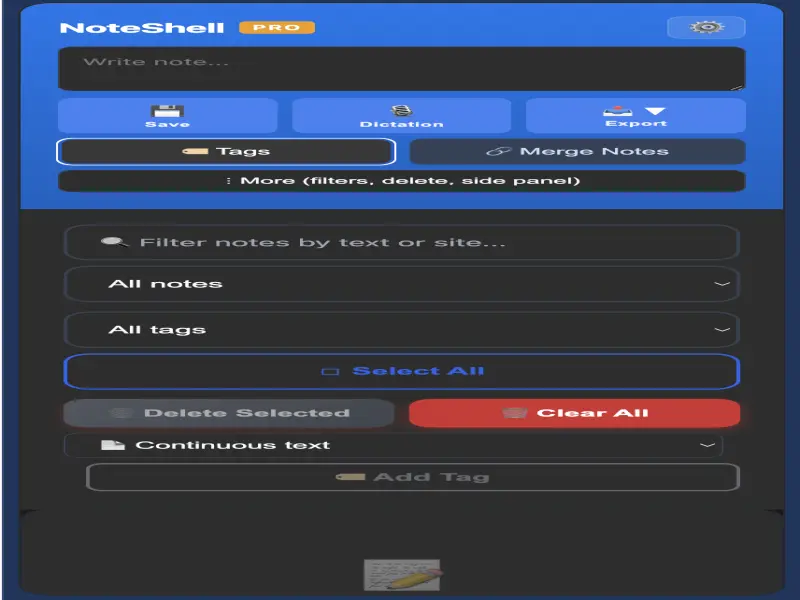Open the Tags panel

coord(226,151)
